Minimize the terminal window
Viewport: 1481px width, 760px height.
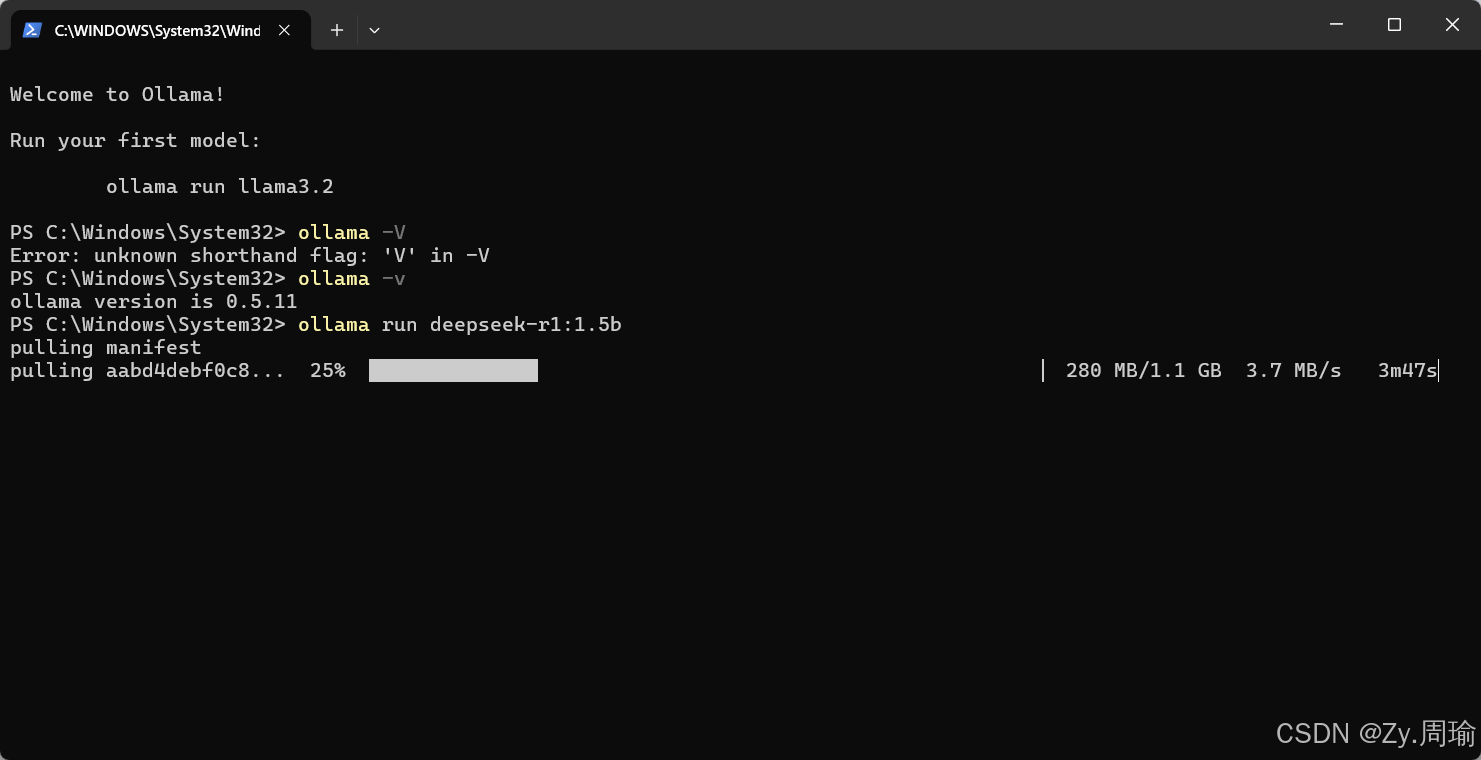tap(1336, 25)
